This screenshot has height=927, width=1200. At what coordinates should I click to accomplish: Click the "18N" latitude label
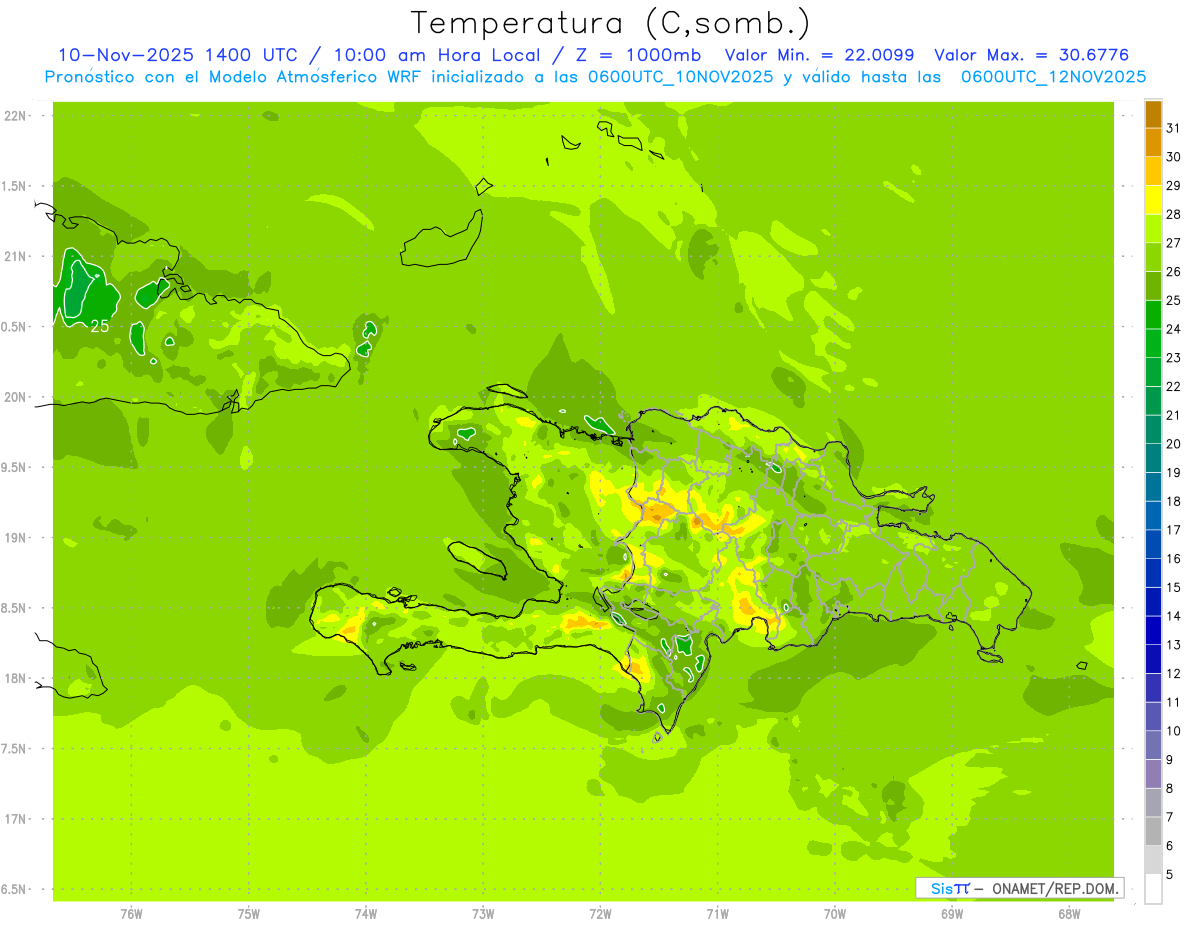(x=14, y=678)
